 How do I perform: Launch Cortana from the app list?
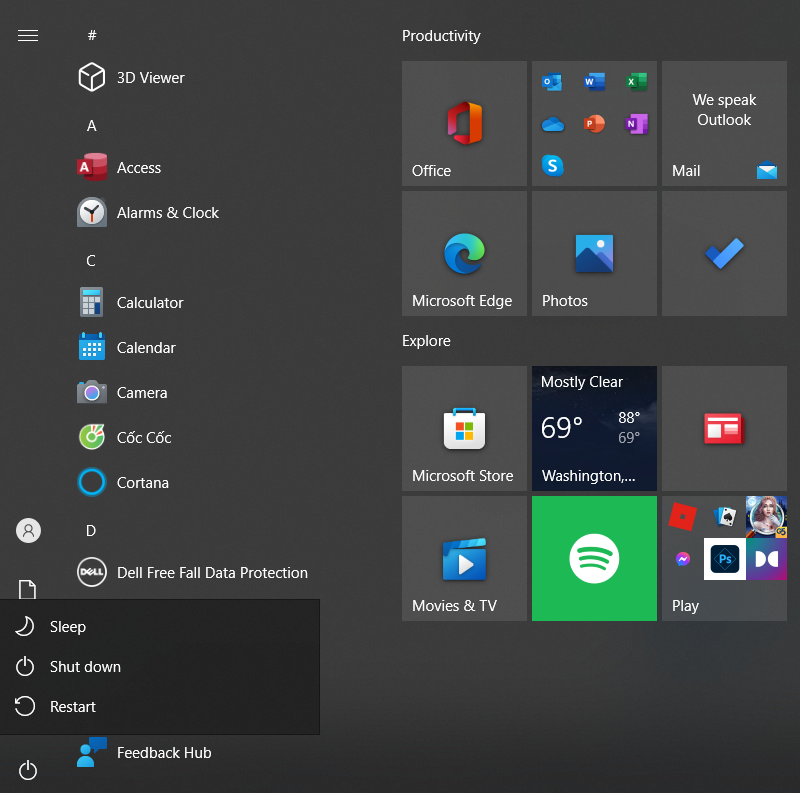(194, 482)
